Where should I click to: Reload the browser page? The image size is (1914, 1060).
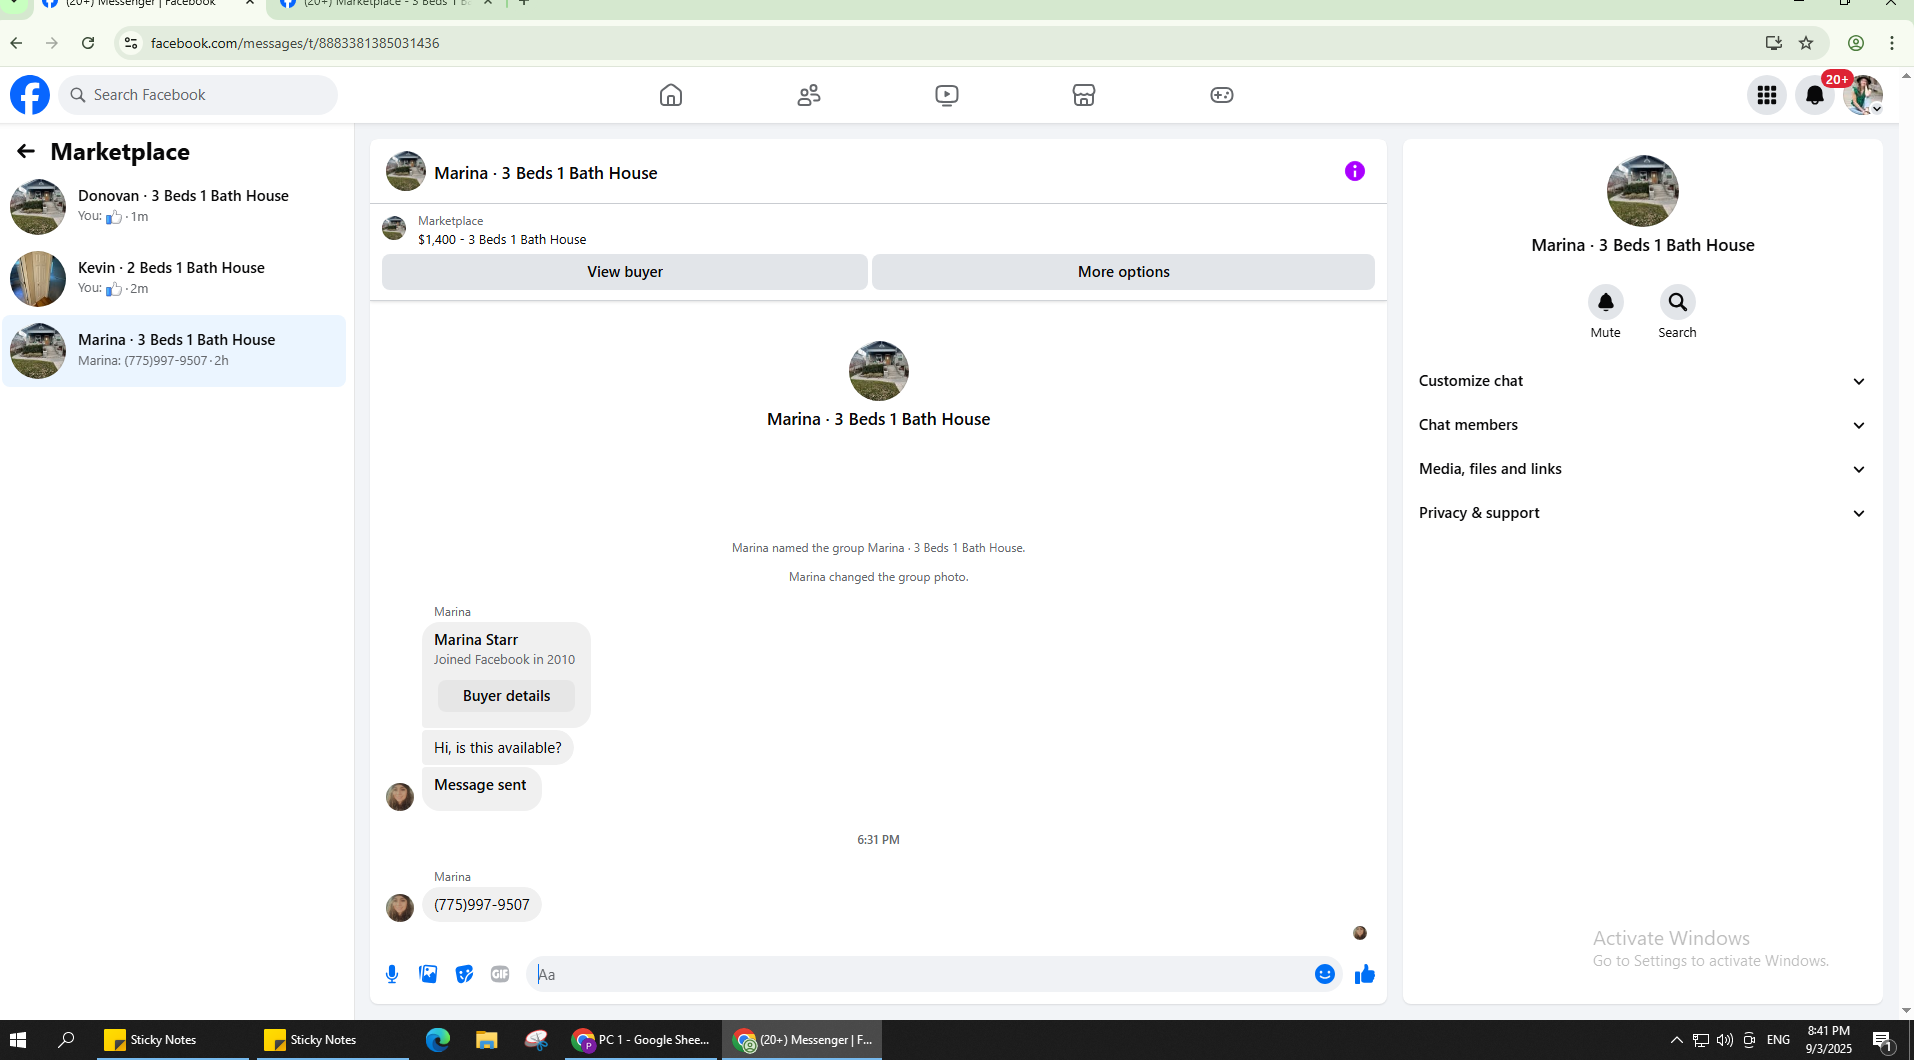[x=88, y=43]
